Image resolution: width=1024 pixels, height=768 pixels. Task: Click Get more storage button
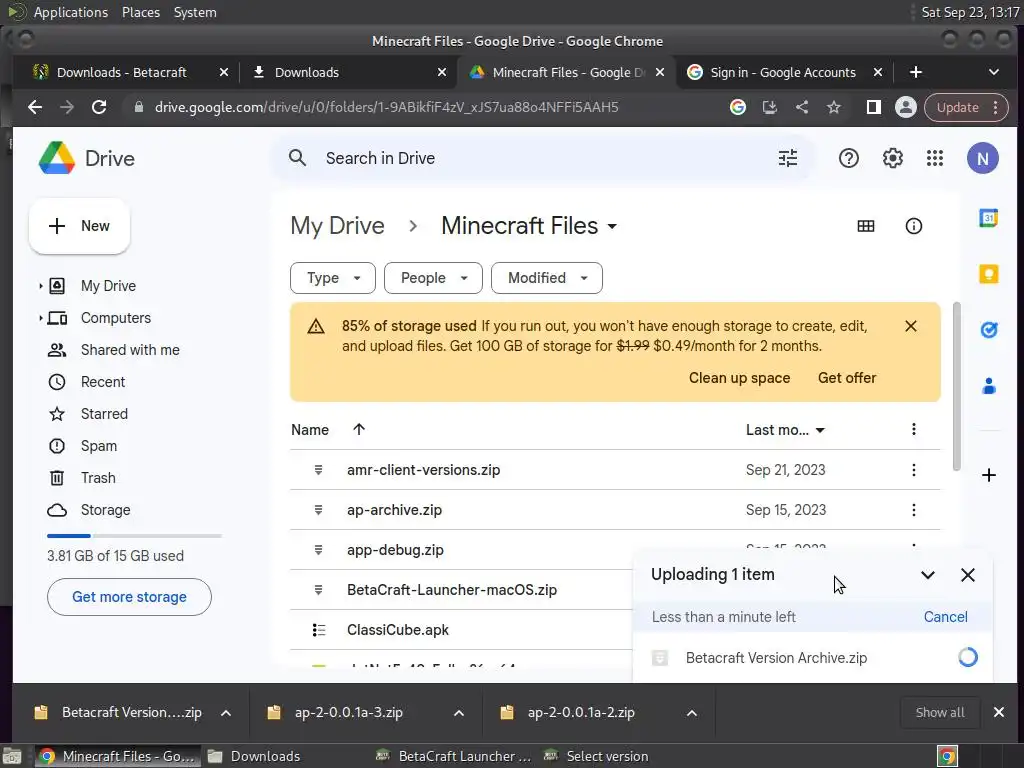pos(129,597)
